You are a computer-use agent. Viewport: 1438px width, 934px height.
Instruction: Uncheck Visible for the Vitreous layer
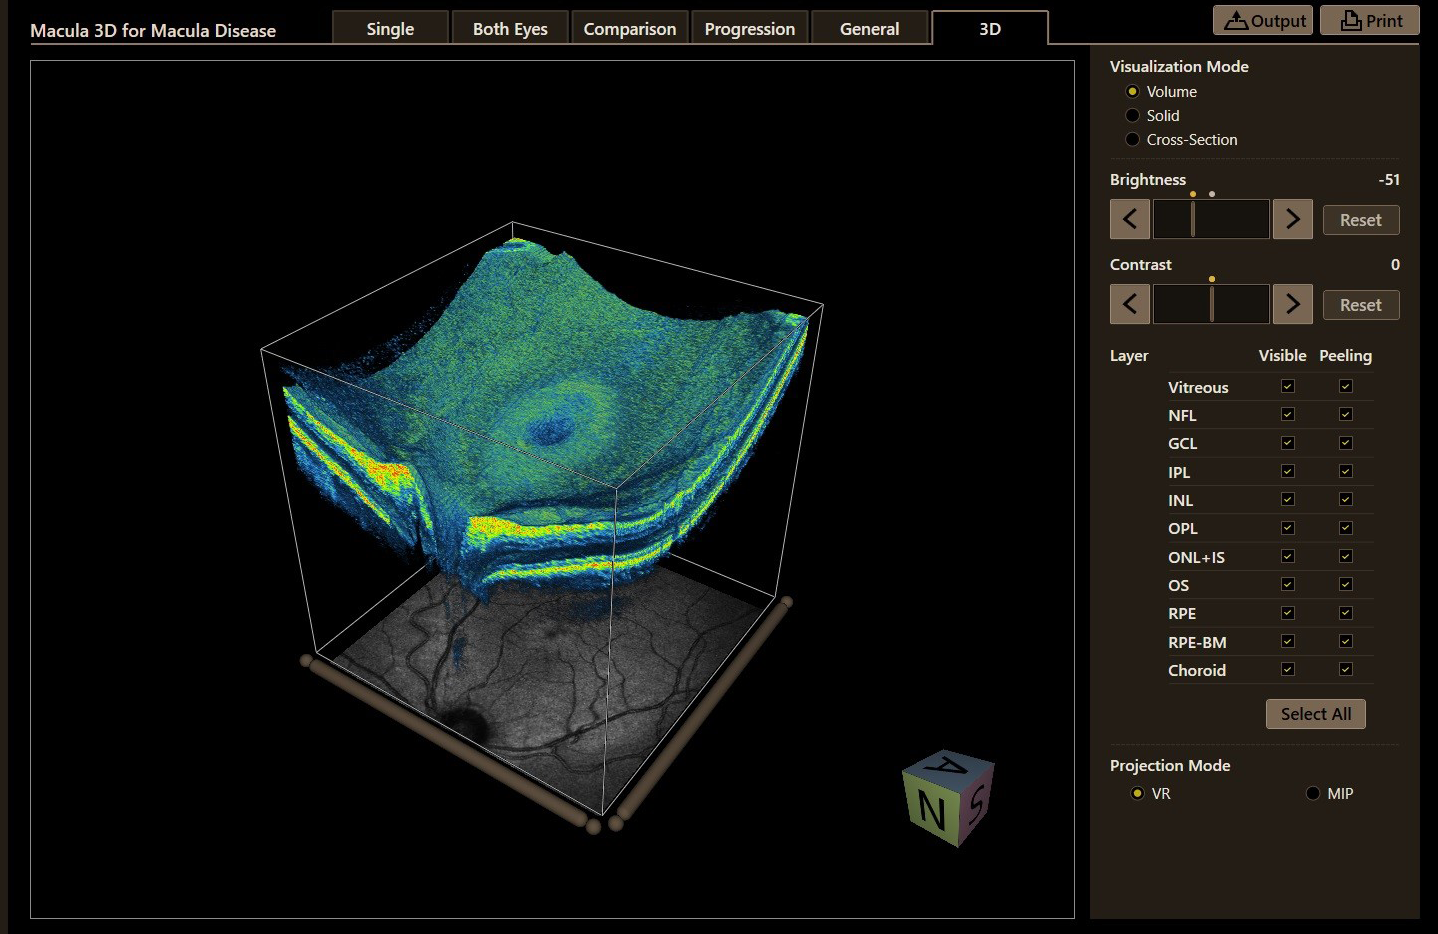pyautogui.click(x=1288, y=386)
